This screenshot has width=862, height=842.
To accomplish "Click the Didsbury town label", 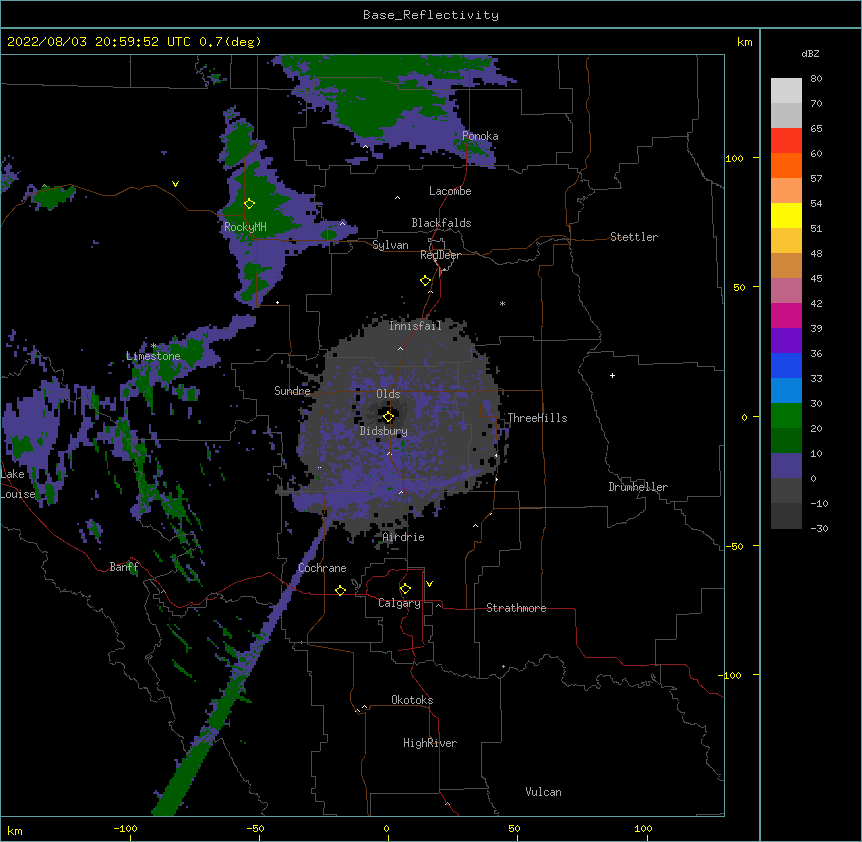I will point(384,431).
